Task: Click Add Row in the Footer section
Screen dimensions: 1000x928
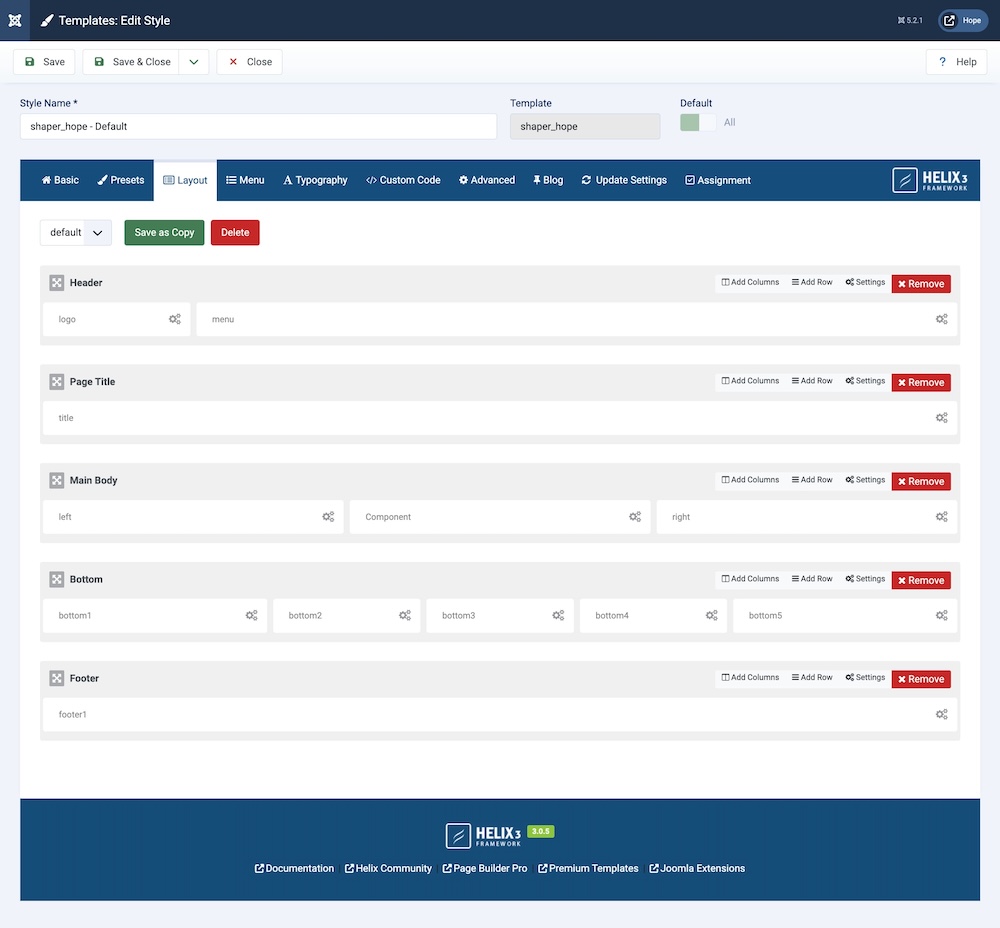Action: click(x=812, y=678)
